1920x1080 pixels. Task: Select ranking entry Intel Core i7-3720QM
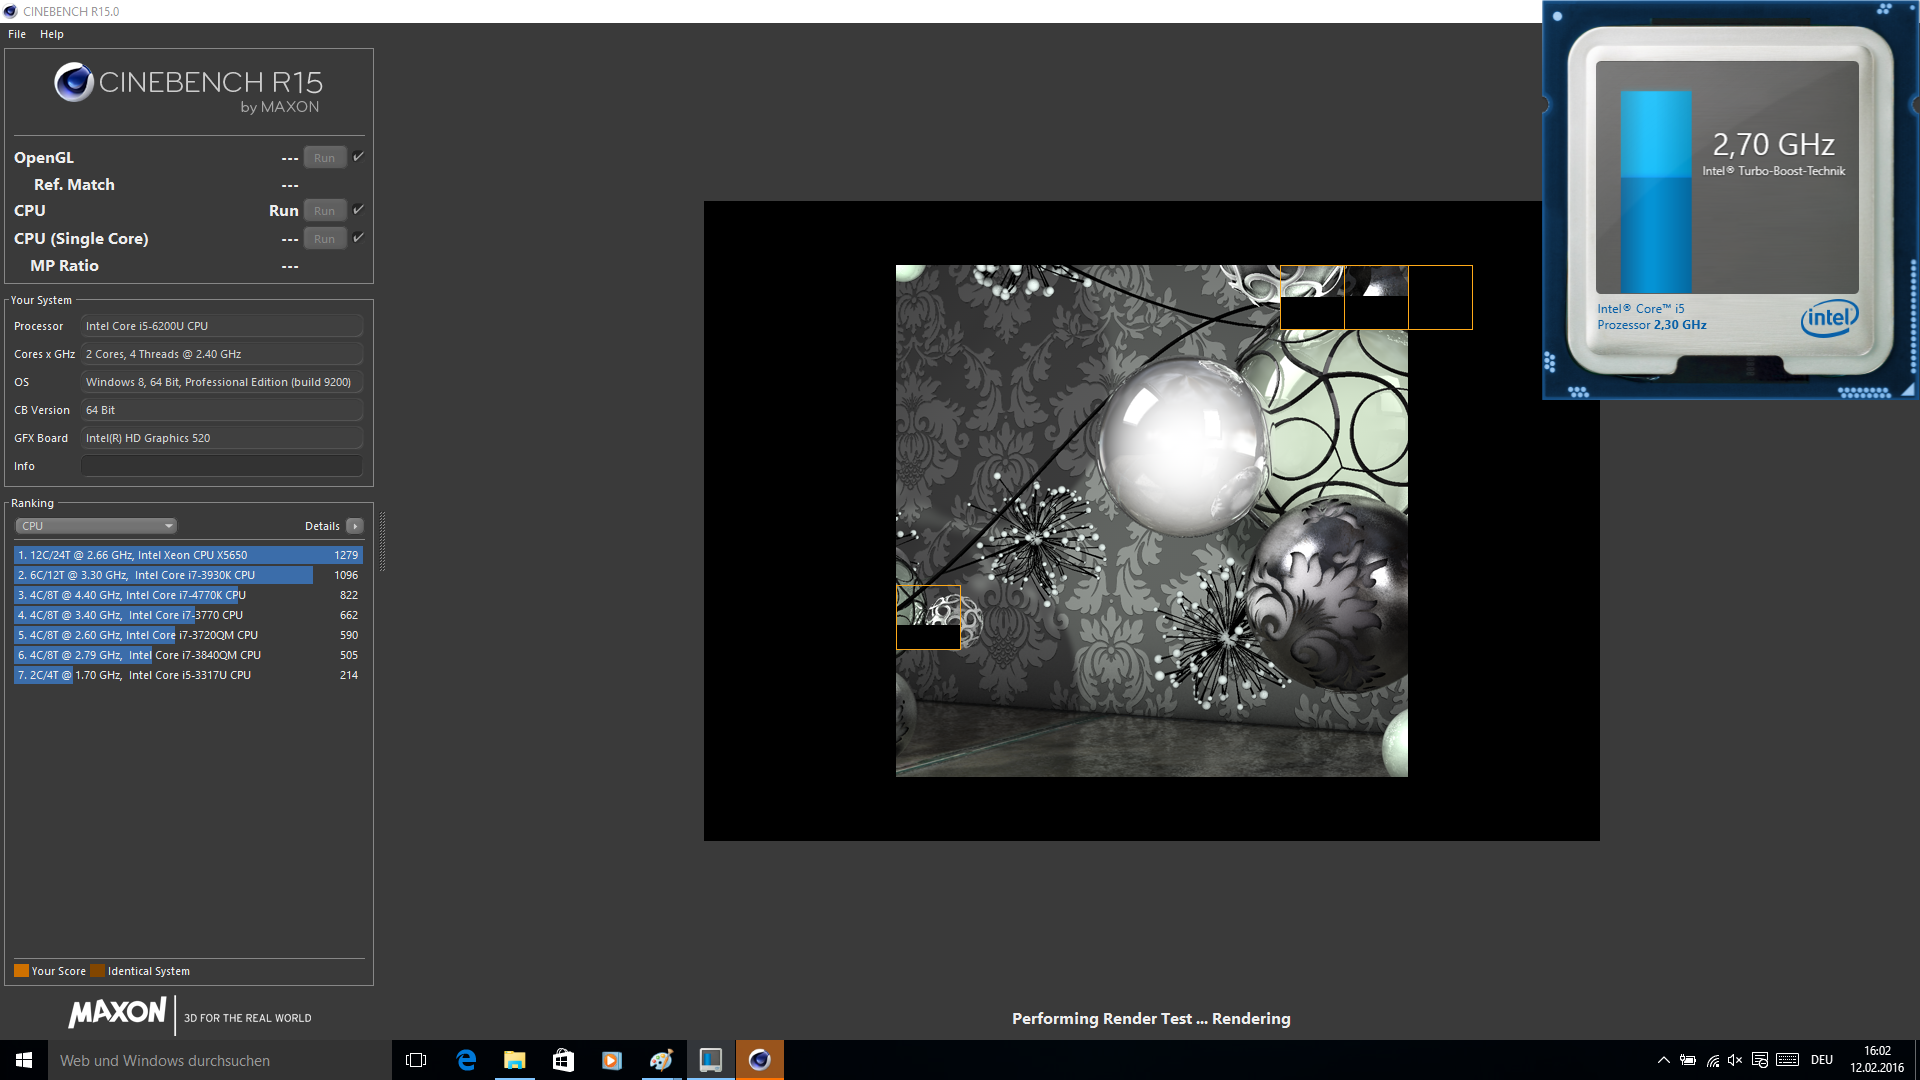click(x=188, y=635)
